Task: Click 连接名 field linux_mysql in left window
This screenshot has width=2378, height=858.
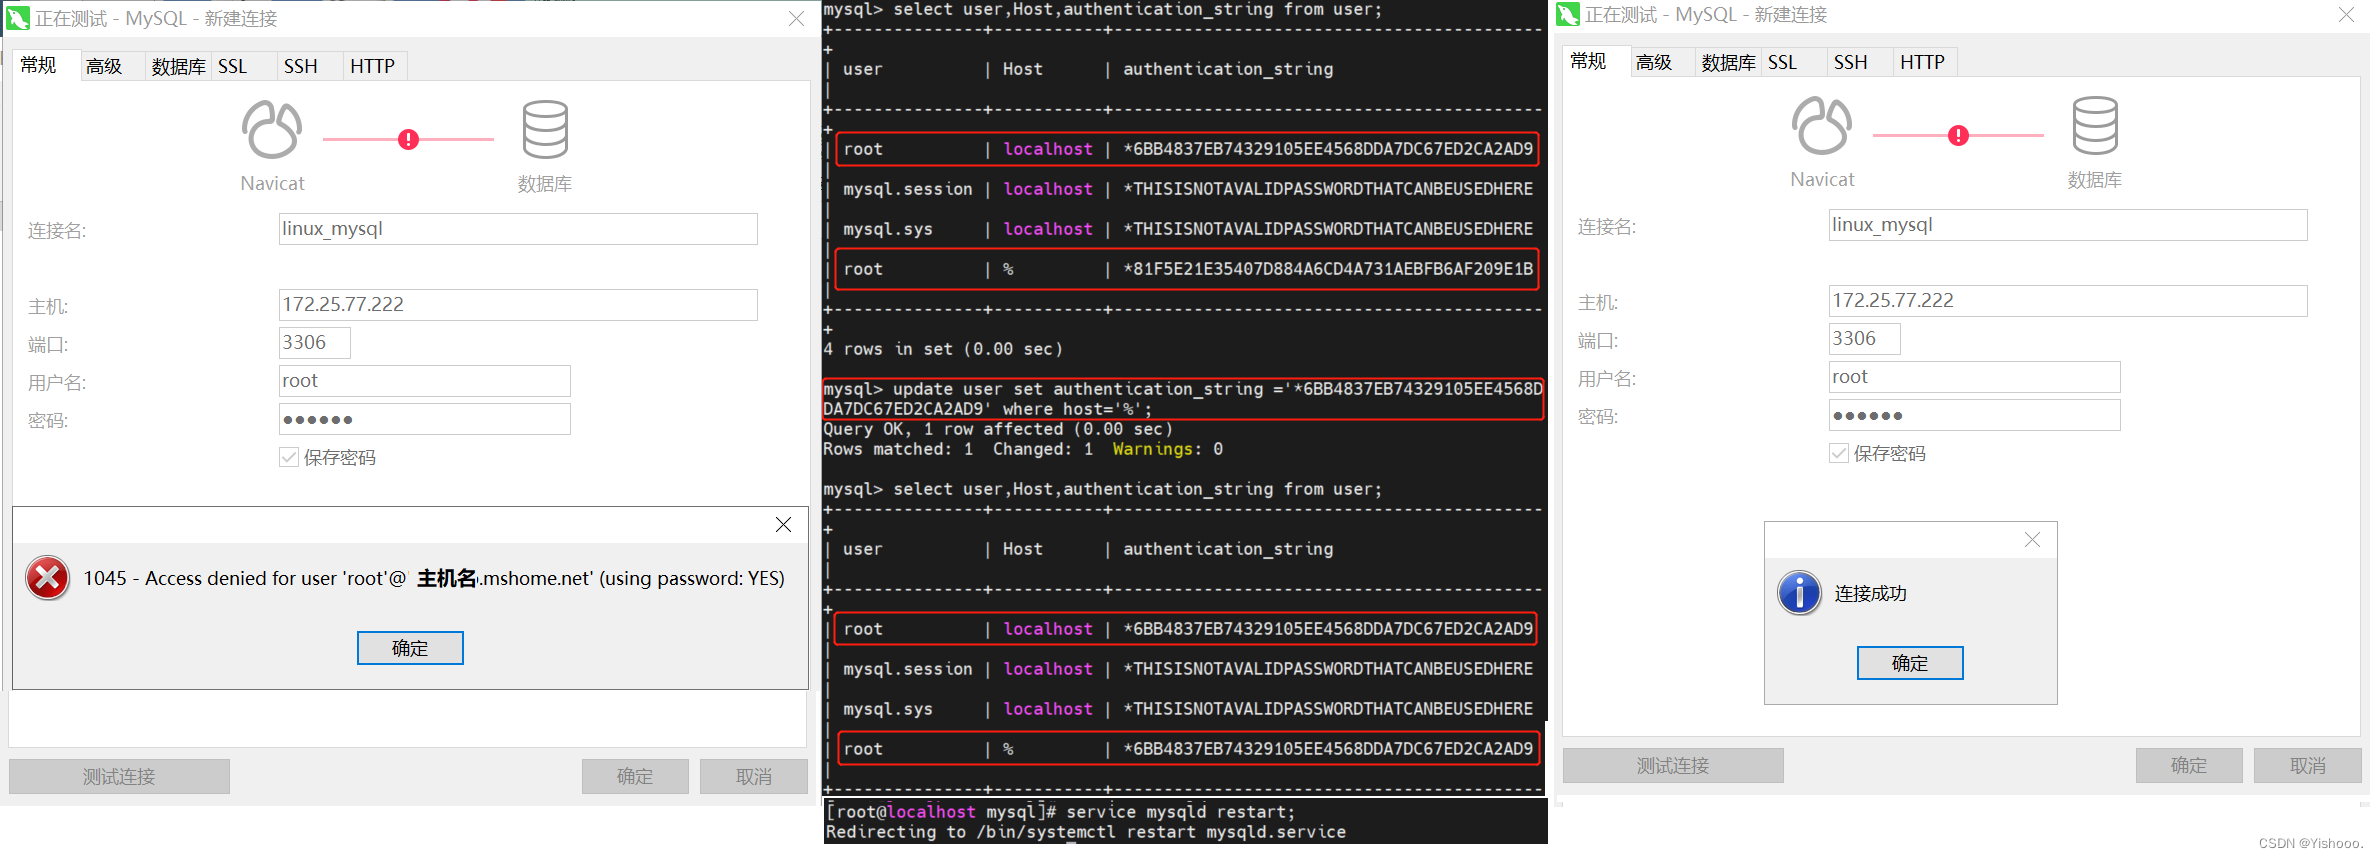Action: click(518, 229)
